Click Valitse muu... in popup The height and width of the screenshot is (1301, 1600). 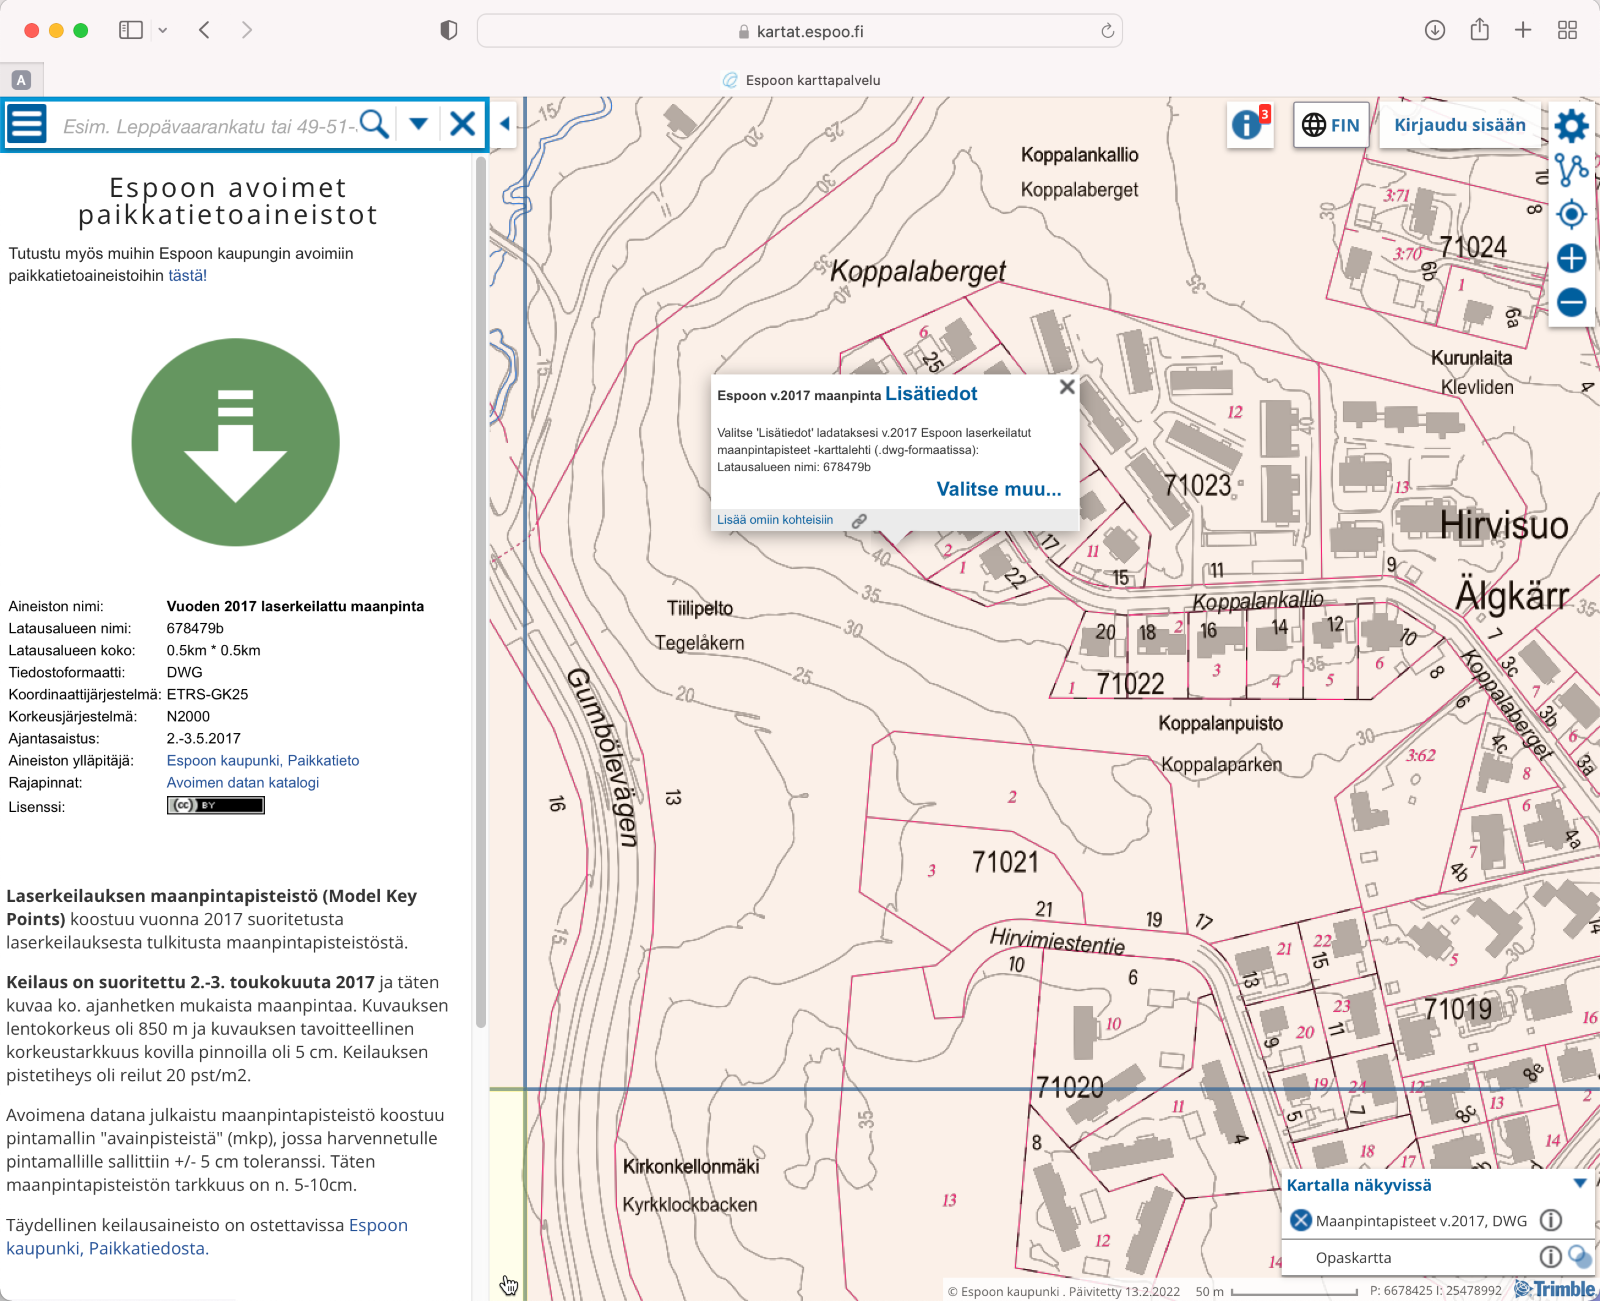999,489
